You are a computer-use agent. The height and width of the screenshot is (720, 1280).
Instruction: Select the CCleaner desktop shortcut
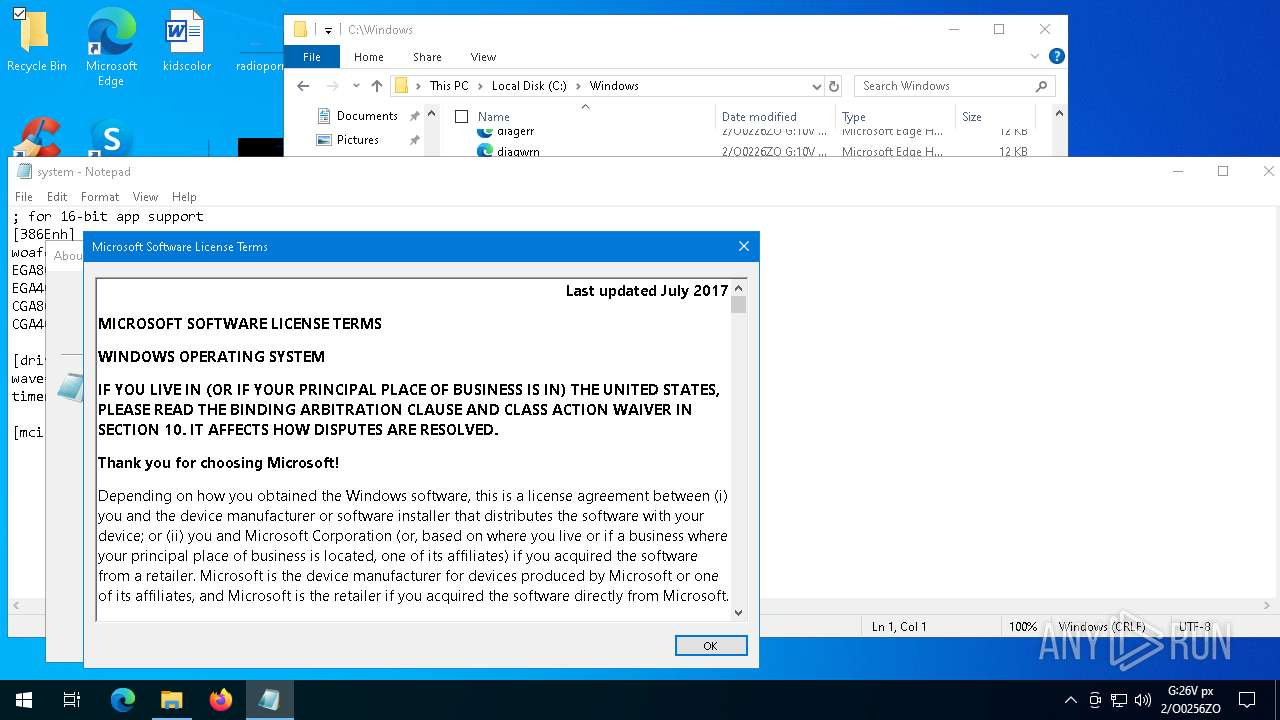pos(37,138)
